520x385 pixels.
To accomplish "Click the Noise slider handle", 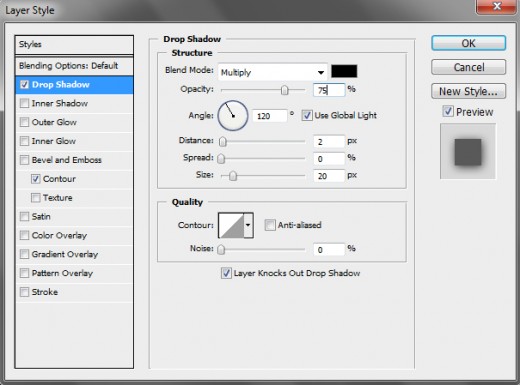I will 221,250.
